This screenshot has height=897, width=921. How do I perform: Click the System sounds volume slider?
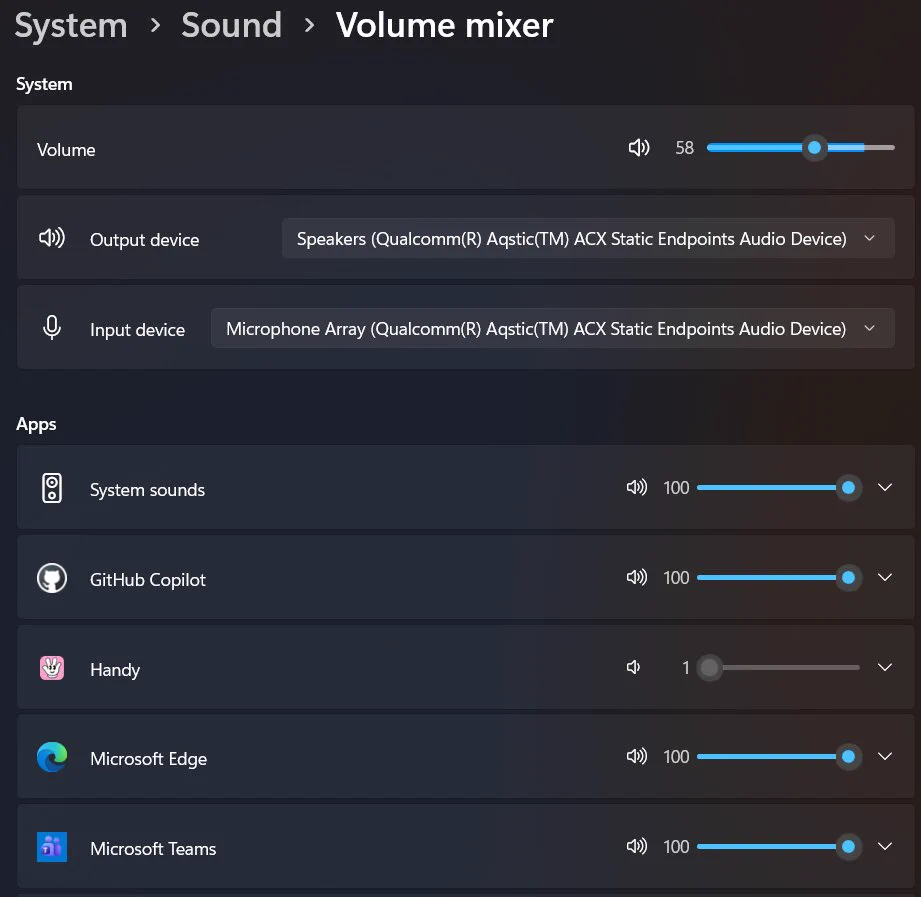[778, 487]
